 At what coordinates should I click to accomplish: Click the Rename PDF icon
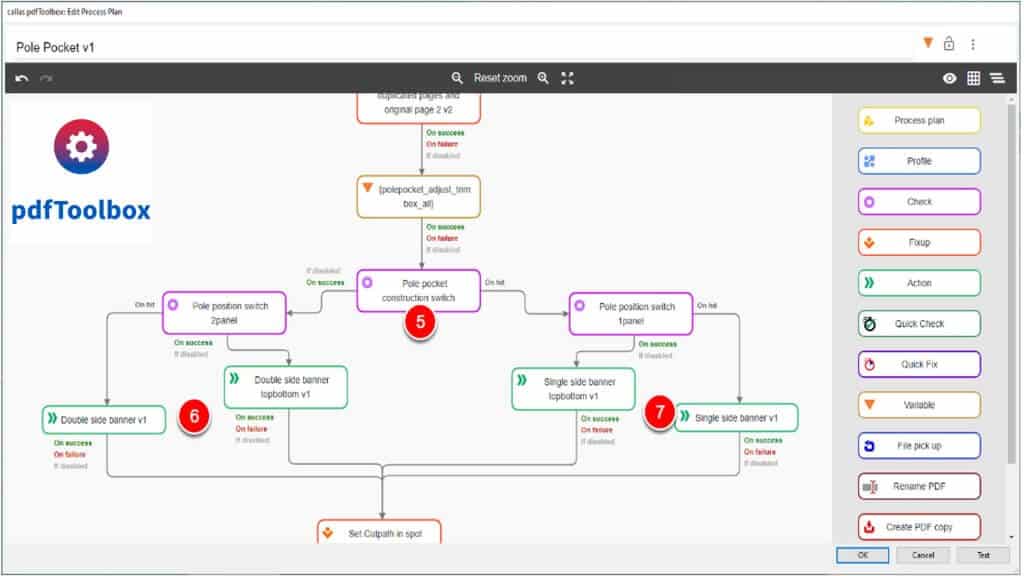coord(870,487)
